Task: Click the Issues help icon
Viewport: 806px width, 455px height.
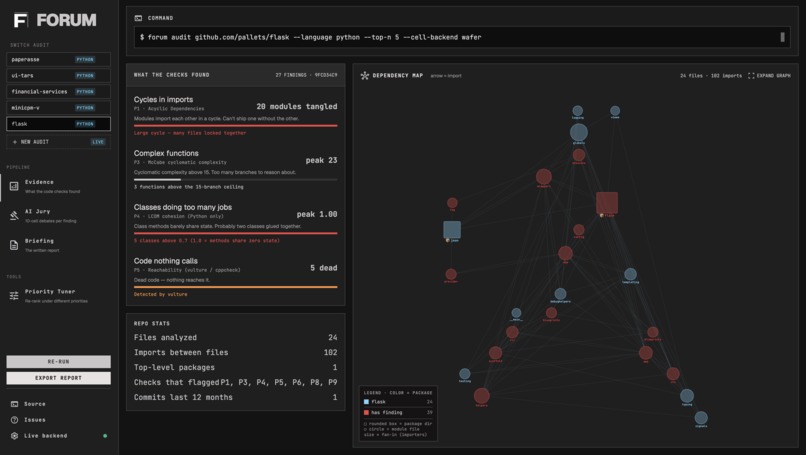Action: [14, 420]
